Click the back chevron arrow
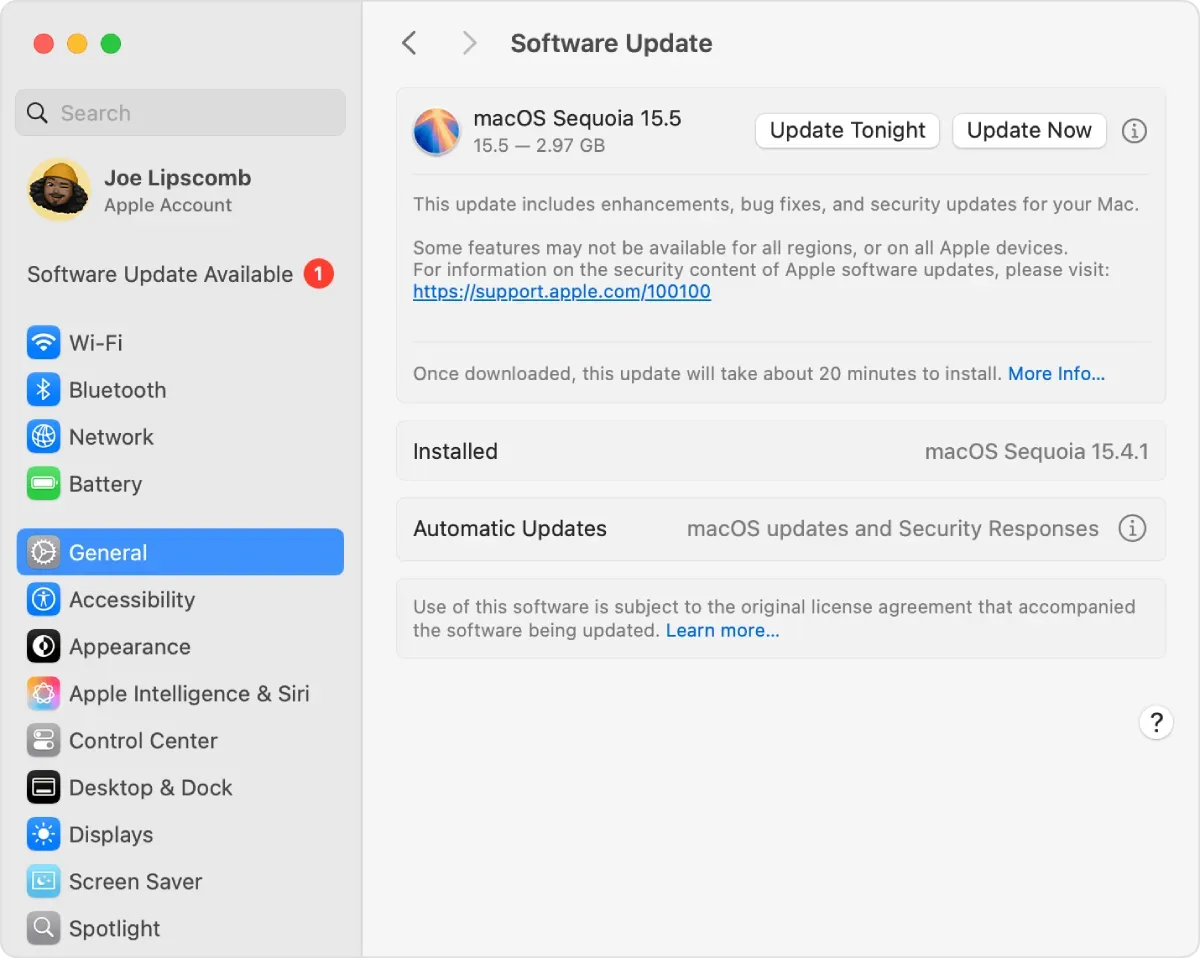1200x958 pixels. click(x=409, y=43)
